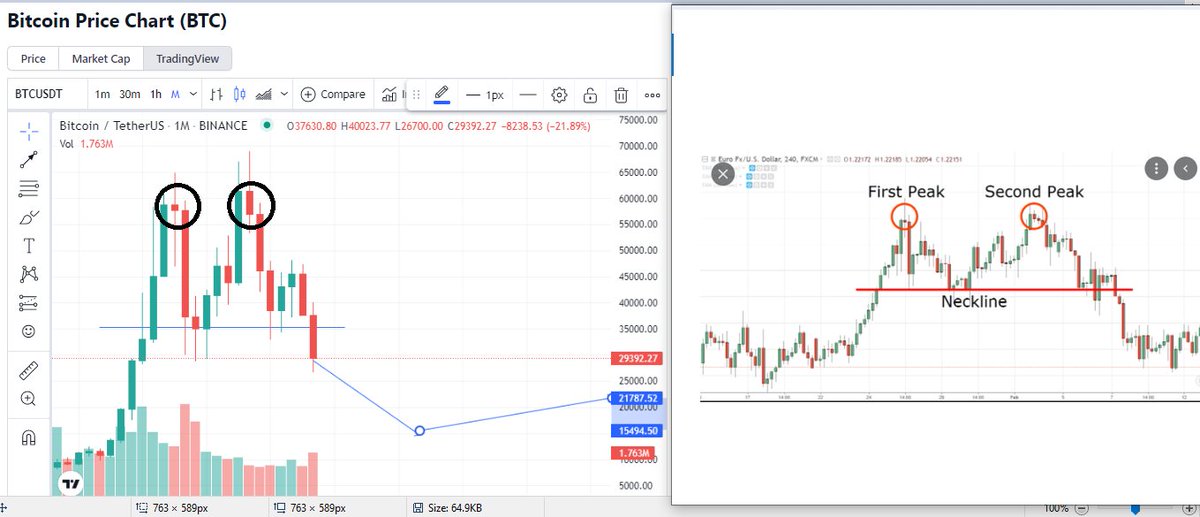
Task: Select the crosshair cursor tool
Action: click(29, 131)
